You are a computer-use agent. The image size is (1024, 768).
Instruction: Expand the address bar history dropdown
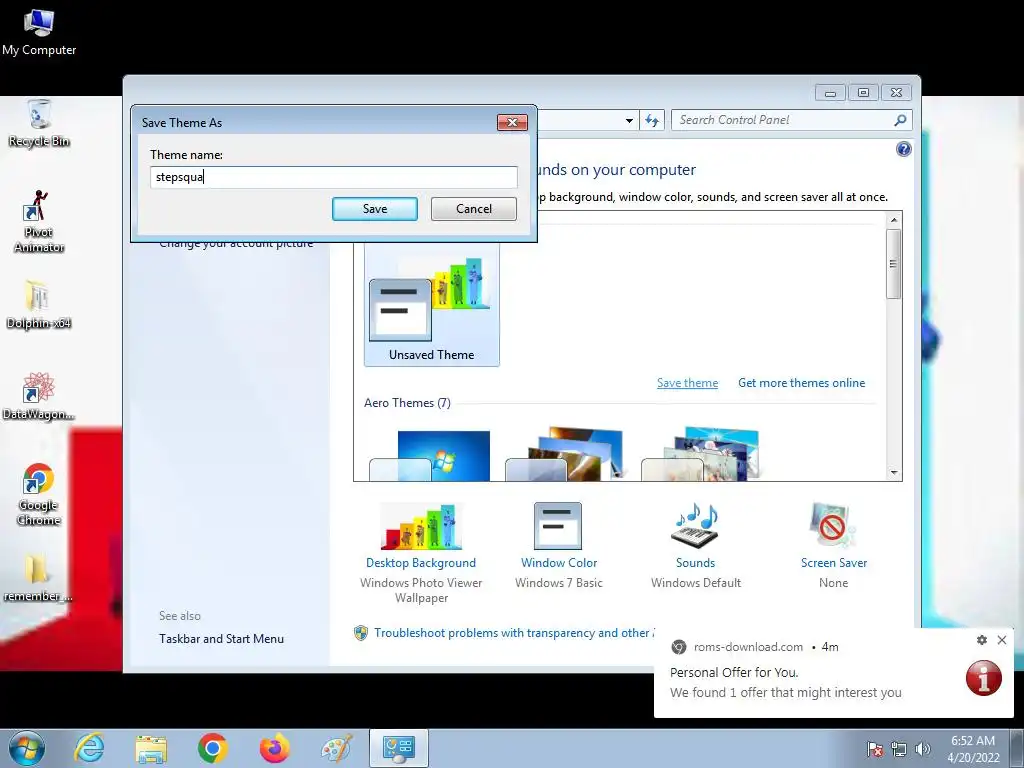tap(629, 121)
